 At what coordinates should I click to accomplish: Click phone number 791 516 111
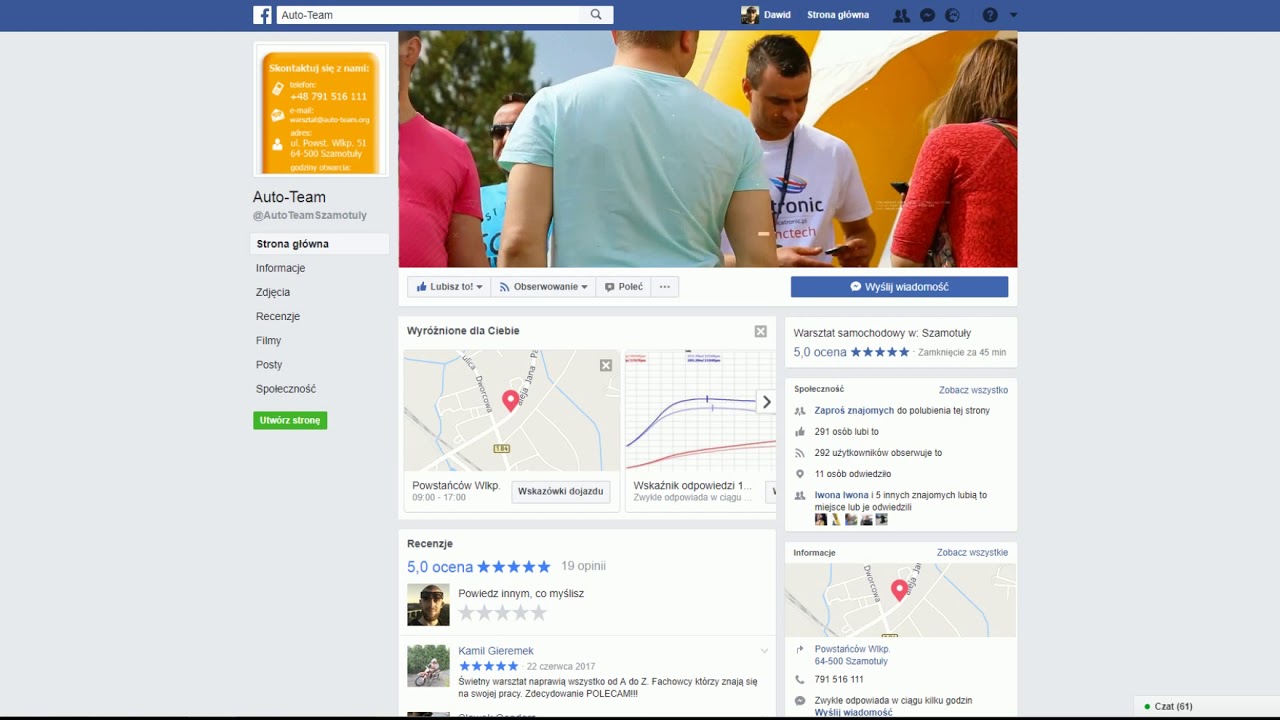click(x=839, y=680)
